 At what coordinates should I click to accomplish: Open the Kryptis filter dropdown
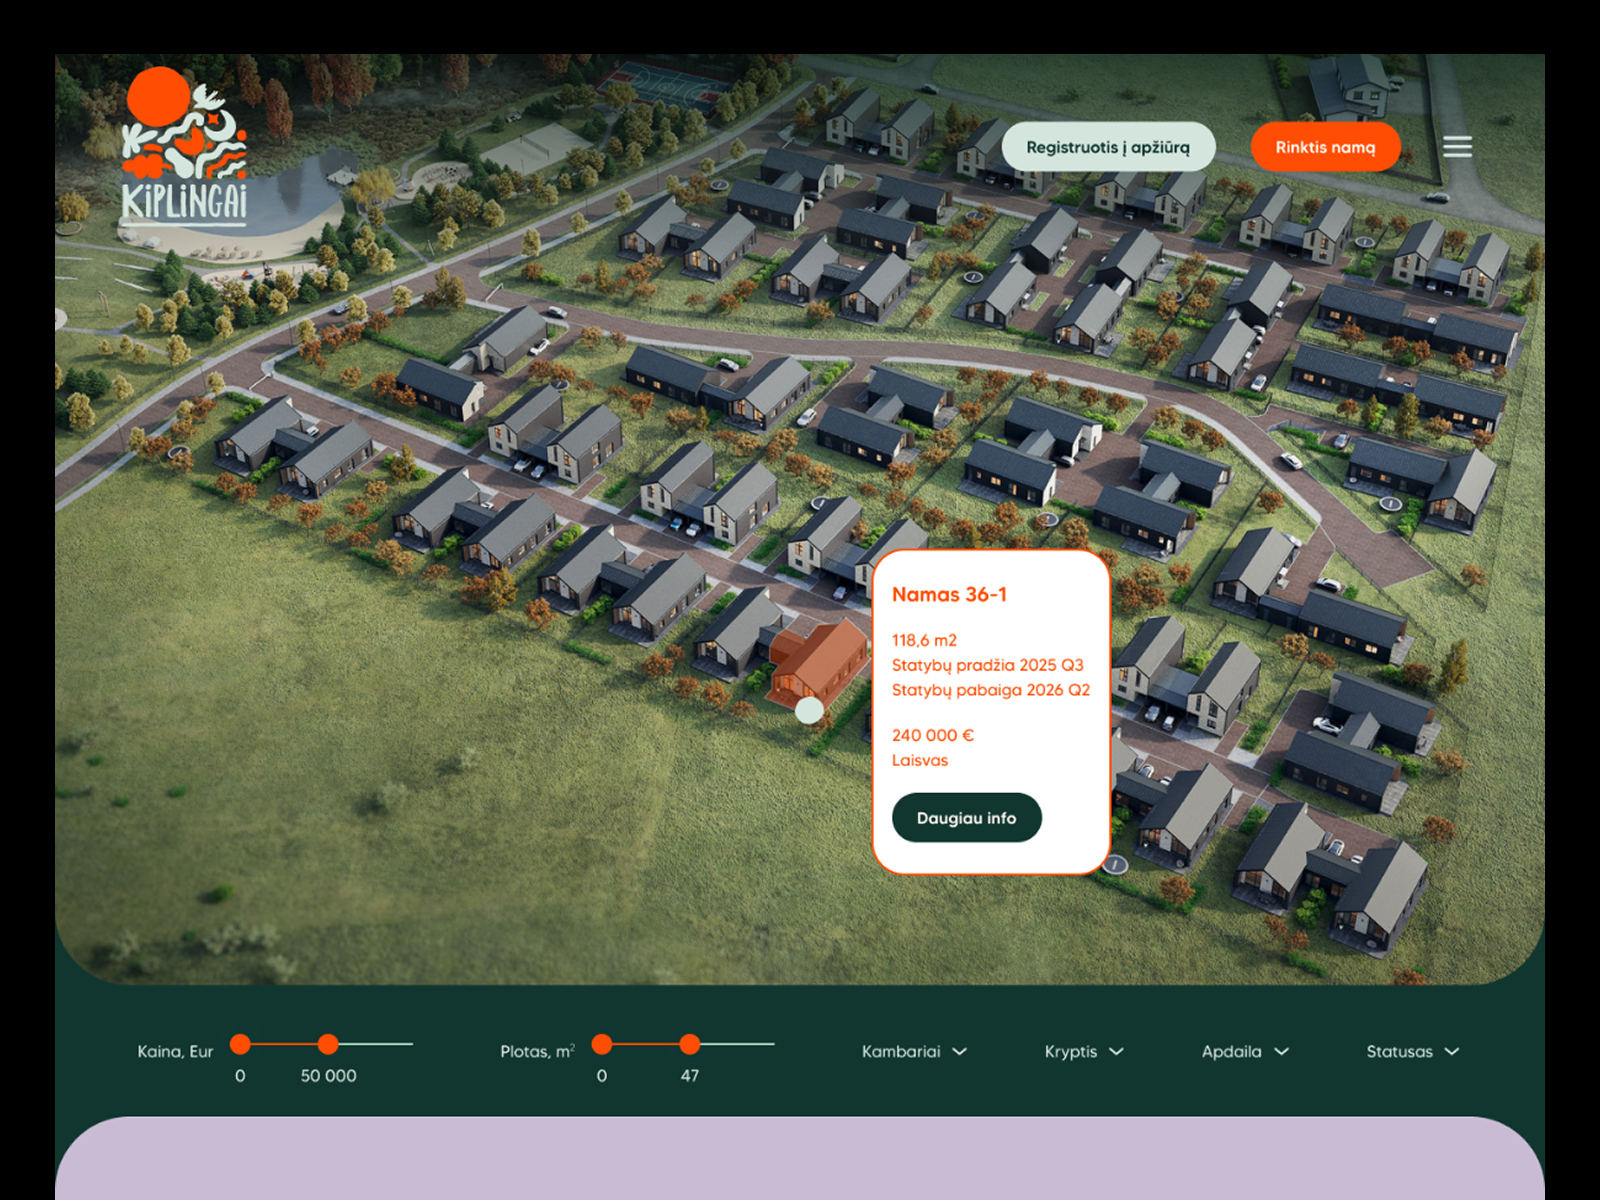click(1084, 1052)
